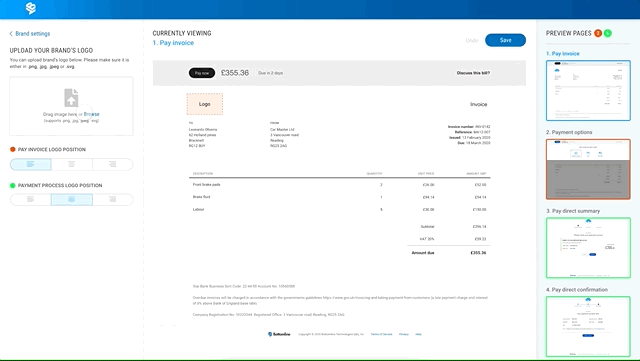This screenshot has height=361, width=640.
Task: Click the Pay now button on invoice
Action: 202,73
